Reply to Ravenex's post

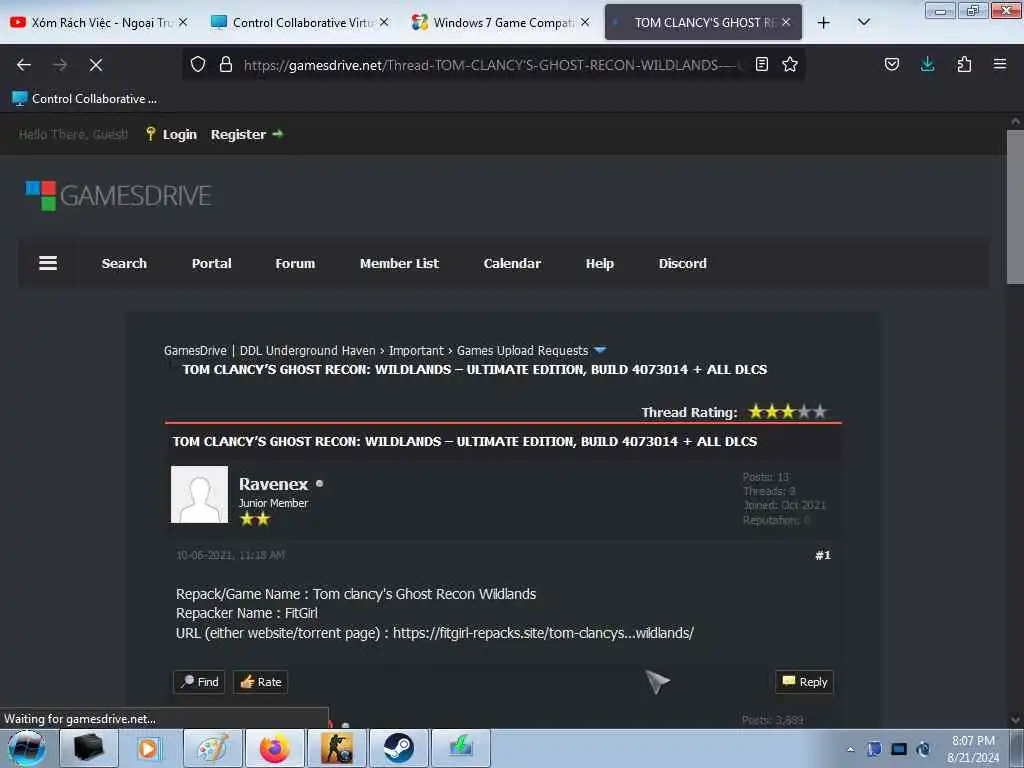point(805,682)
